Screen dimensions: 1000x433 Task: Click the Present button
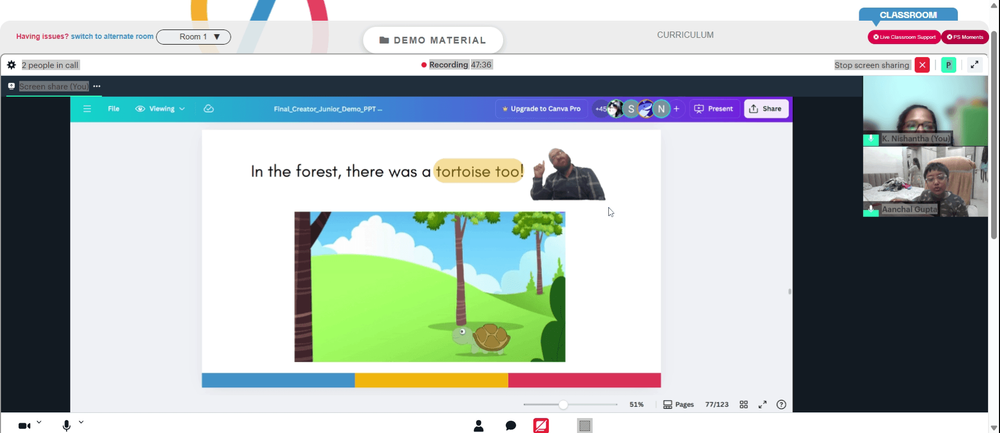pos(714,109)
